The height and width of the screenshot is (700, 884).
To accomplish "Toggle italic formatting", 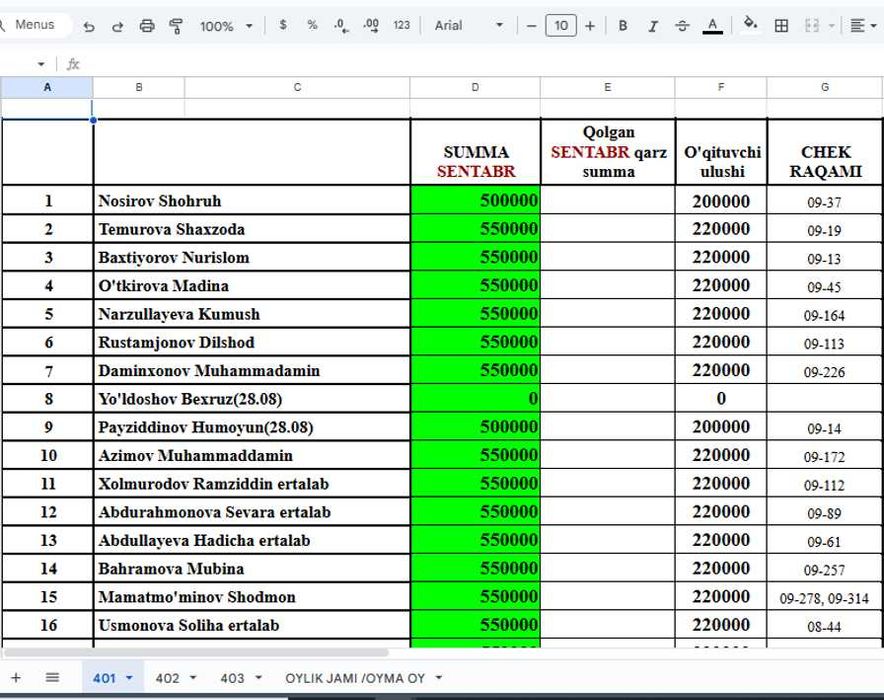I will pyautogui.click(x=653, y=26).
